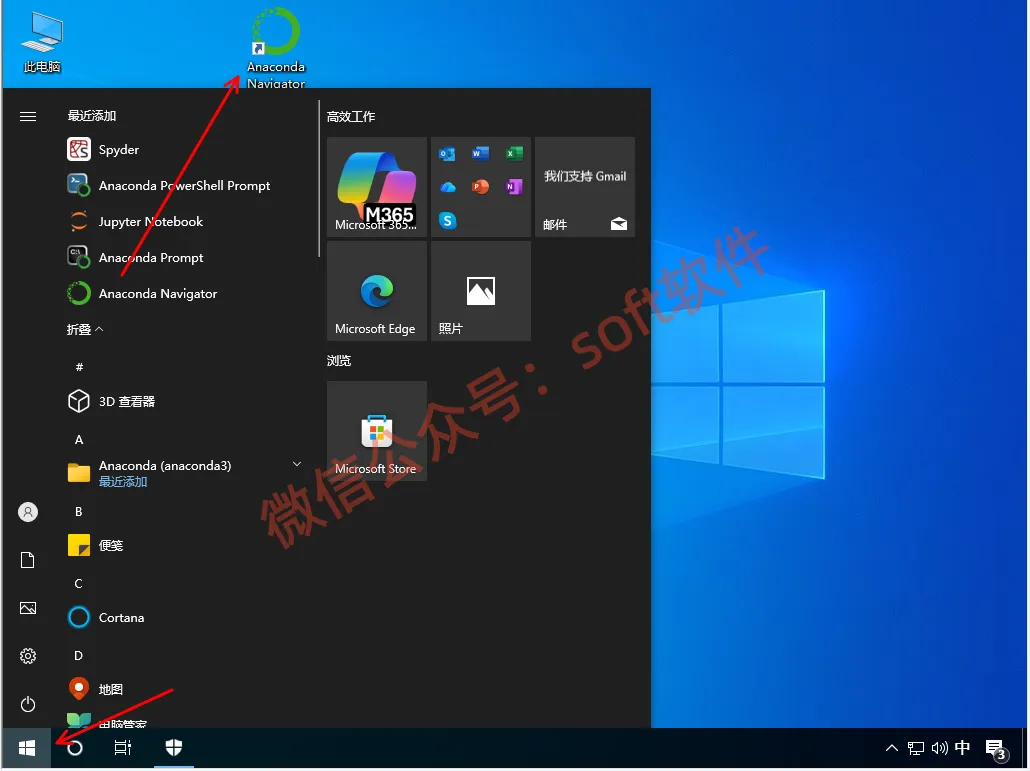The width and height of the screenshot is (1030, 771).
Task: Click 高效工作 tile group heading
Action: click(351, 117)
